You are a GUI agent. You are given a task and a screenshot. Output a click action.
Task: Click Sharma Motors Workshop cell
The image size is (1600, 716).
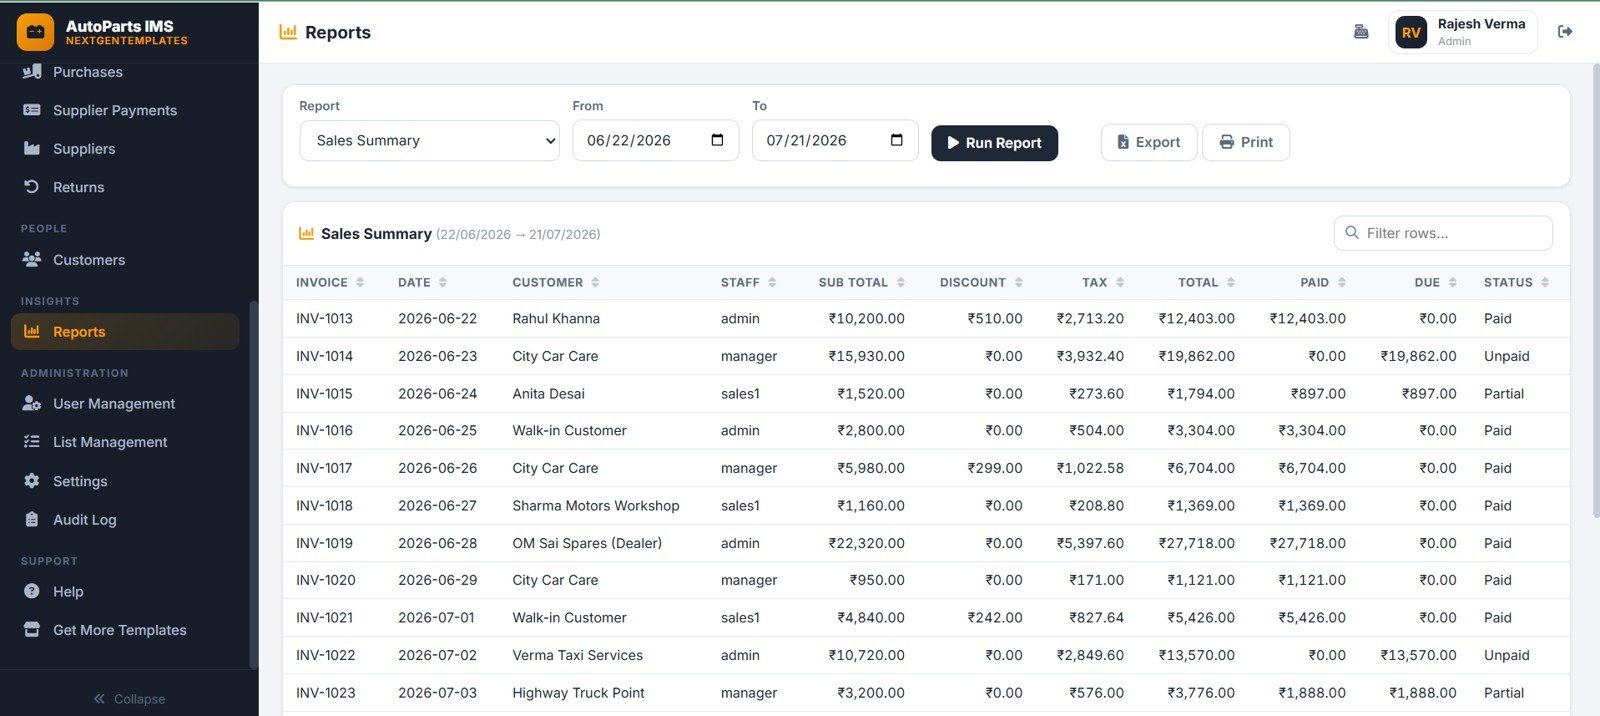[596, 506]
